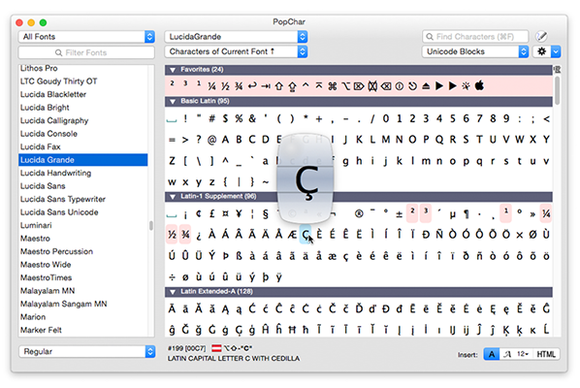Select Lucida Sans Unicode font
The image size is (580, 388).
click(x=83, y=212)
